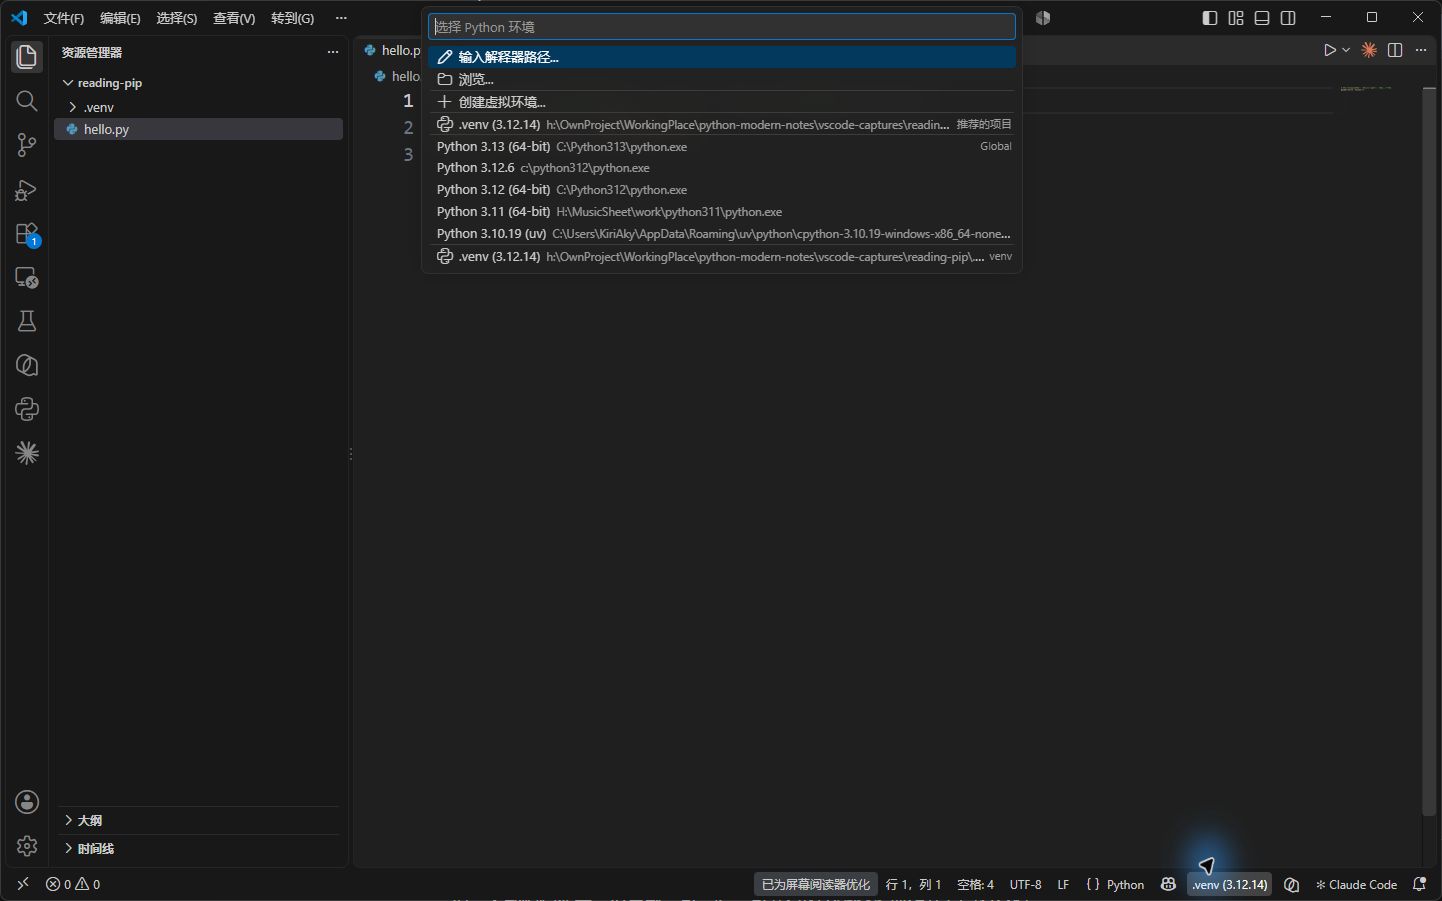
Task: Expand the 时间线 timeline section
Action: coord(198,848)
